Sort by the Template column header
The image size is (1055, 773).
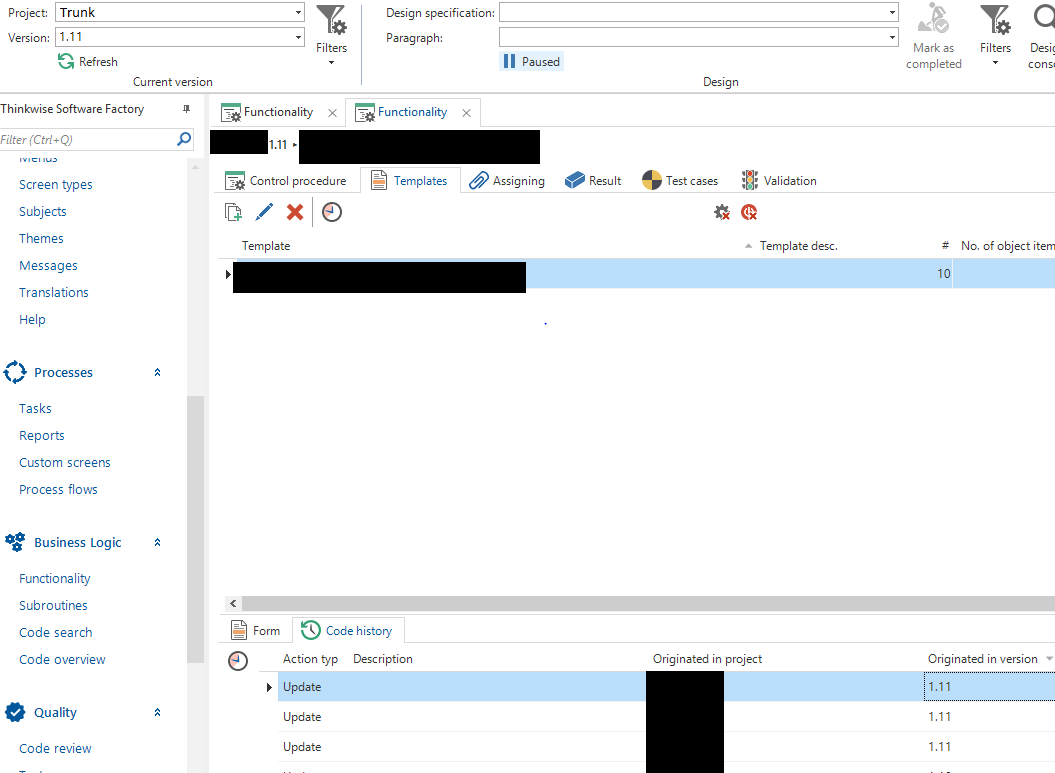point(266,246)
